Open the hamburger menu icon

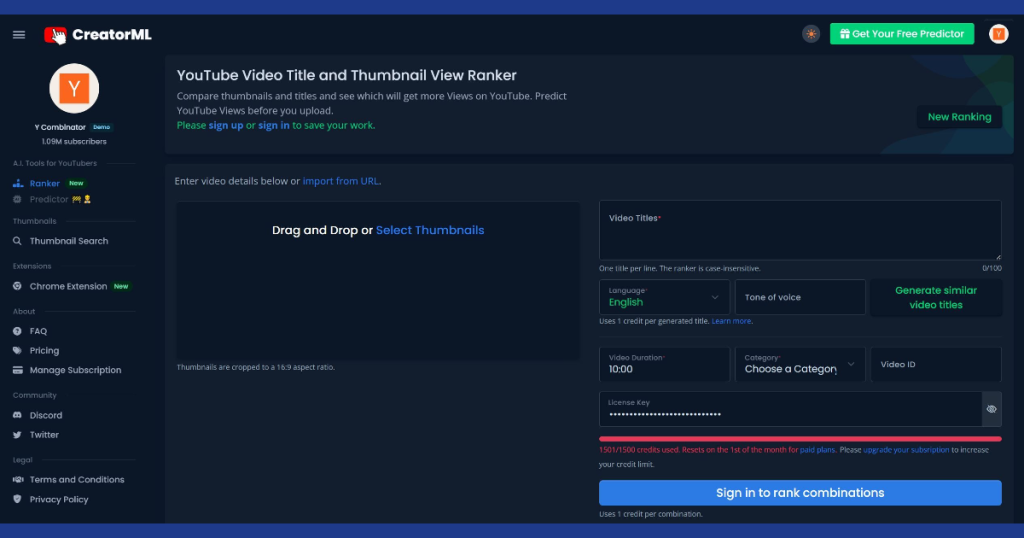19,35
